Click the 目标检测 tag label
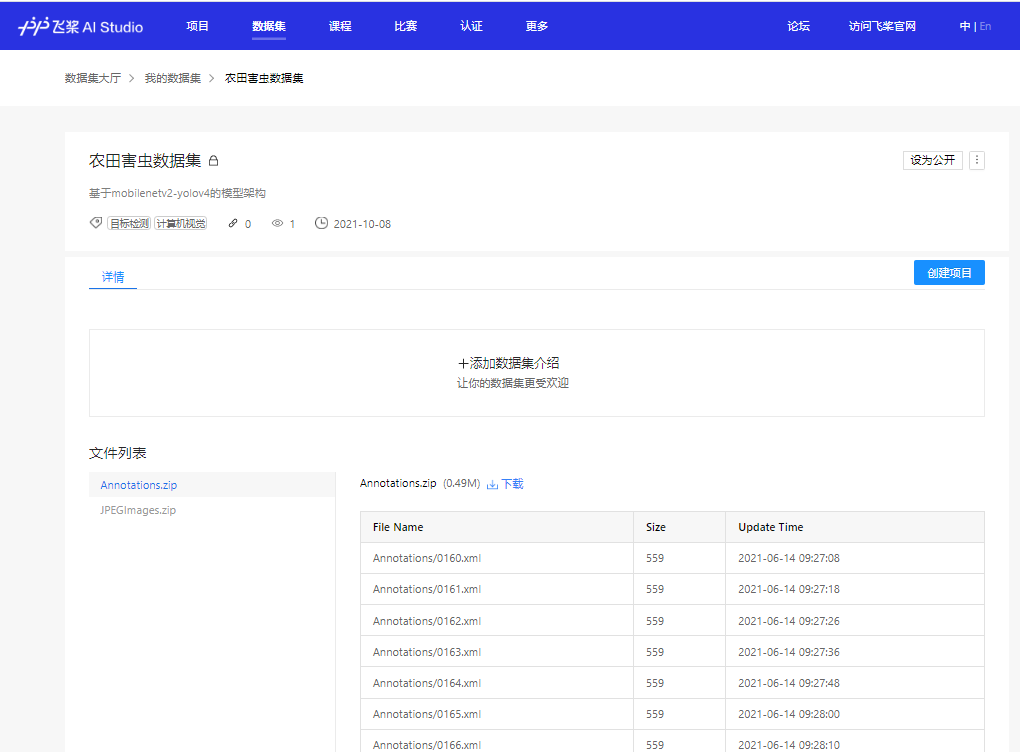Viewport: 1020px width, 752px height. pyautogui.click(x=129, y=223)
